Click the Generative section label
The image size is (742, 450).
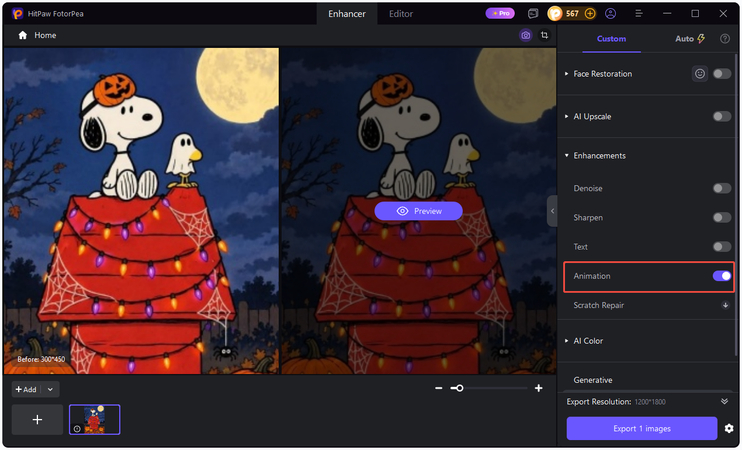[x=592, y=380]
